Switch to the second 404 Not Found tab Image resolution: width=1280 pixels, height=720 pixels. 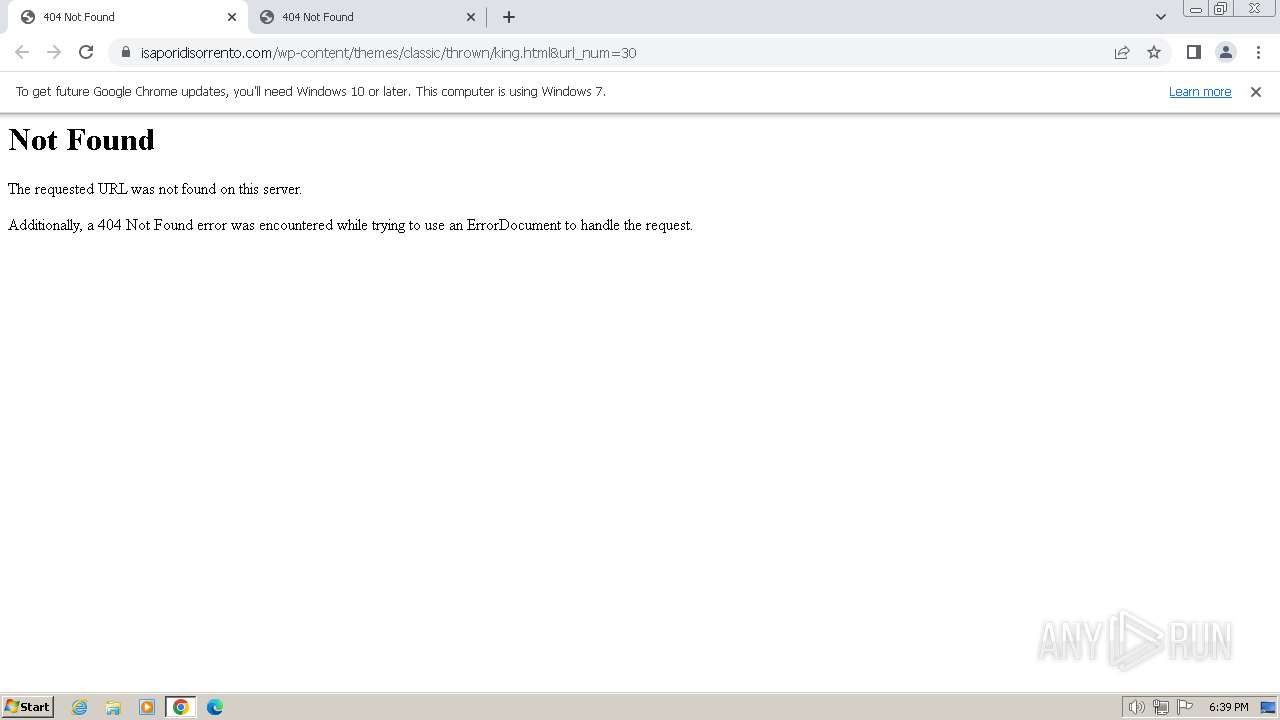(x=367, y=17)
